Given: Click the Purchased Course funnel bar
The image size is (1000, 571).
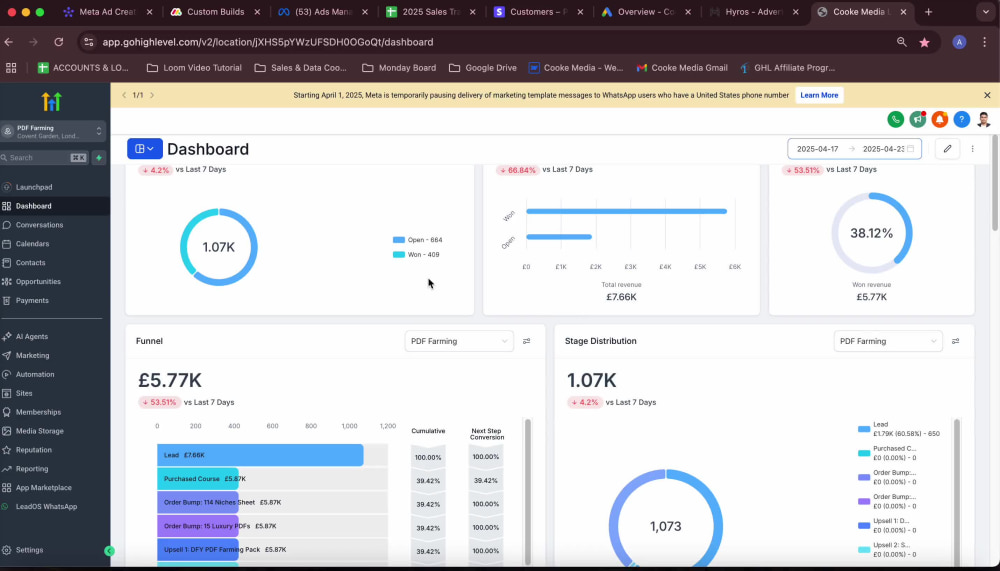Looking at the screenshot, I should [x=198, y=478].
